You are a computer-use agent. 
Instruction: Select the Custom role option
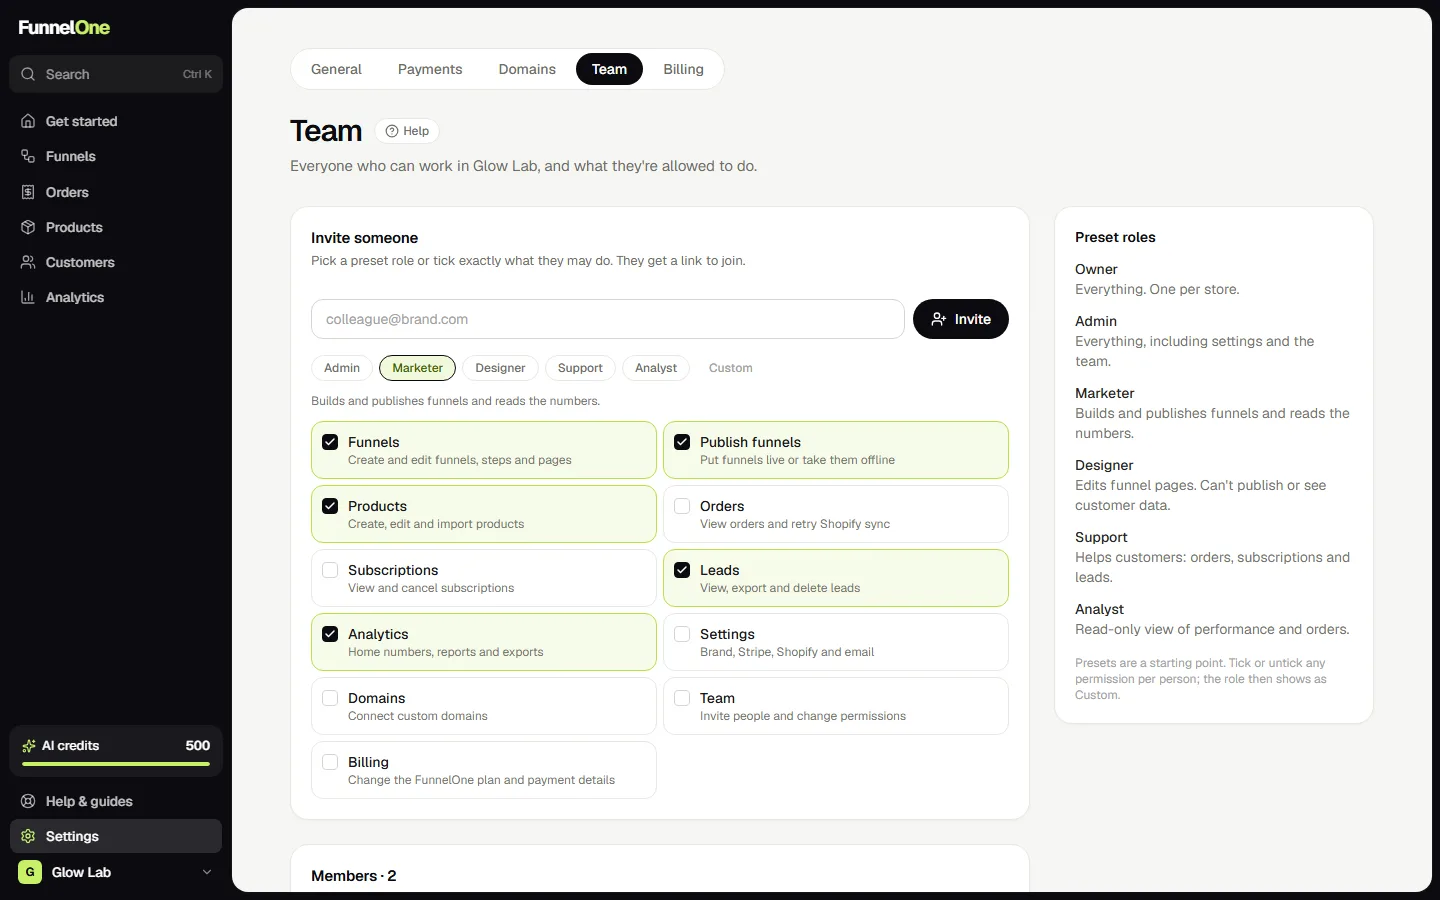731,368
